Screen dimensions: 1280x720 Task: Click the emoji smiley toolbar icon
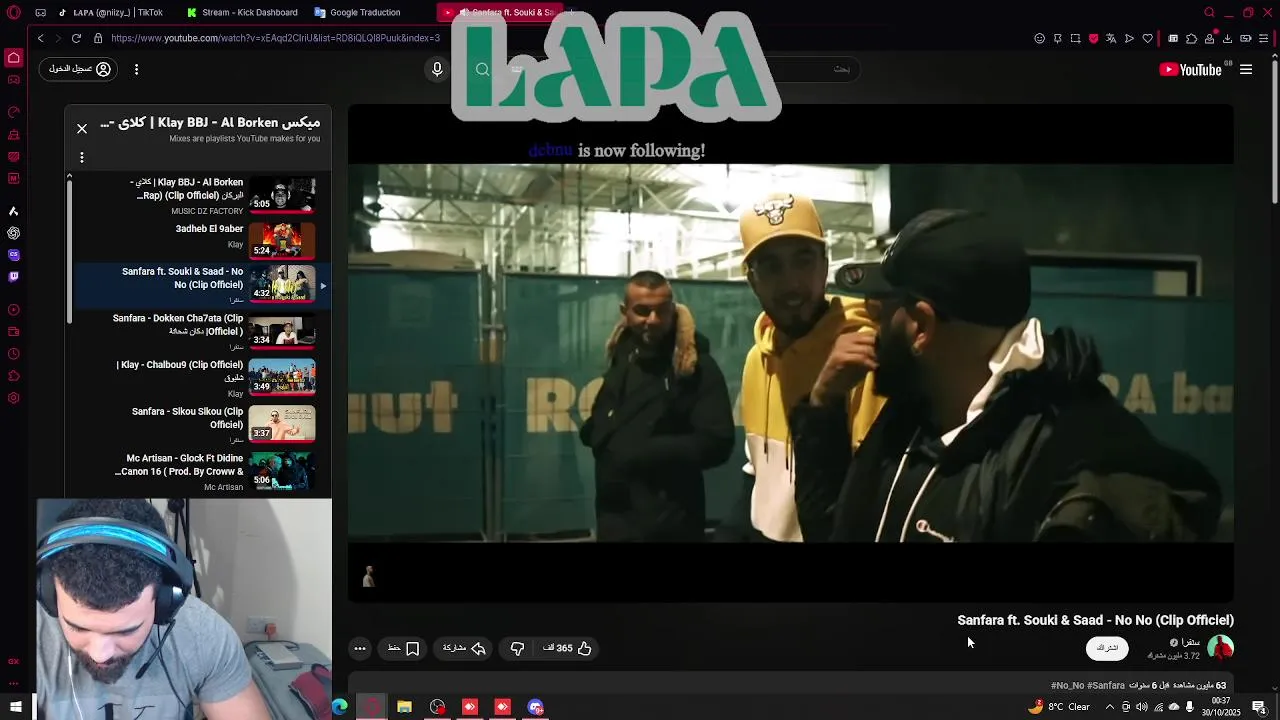pos(1039,38)
